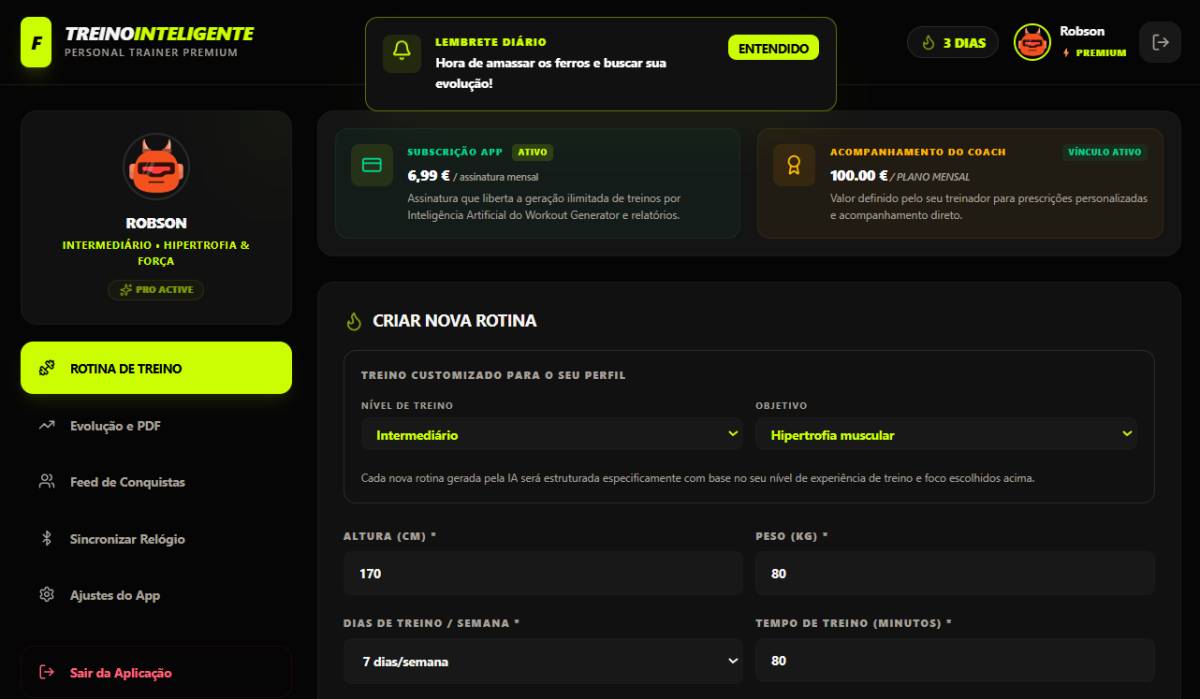Dismiss the reminder with the ENTENDIDO button
1200x699 pixels.
tap(773, 48)
